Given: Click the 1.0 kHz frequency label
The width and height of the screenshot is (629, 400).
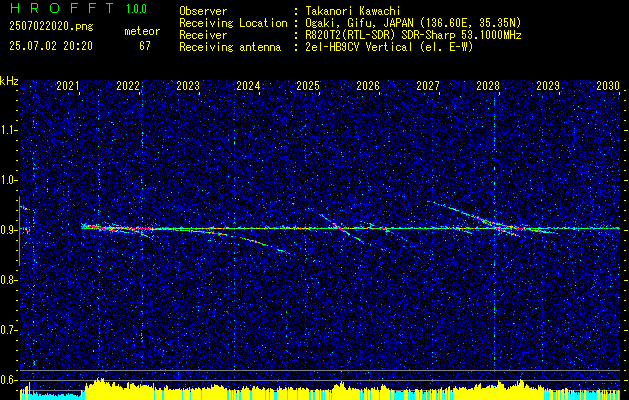Looking at the screenshot, I should click(x=9, y=181).
